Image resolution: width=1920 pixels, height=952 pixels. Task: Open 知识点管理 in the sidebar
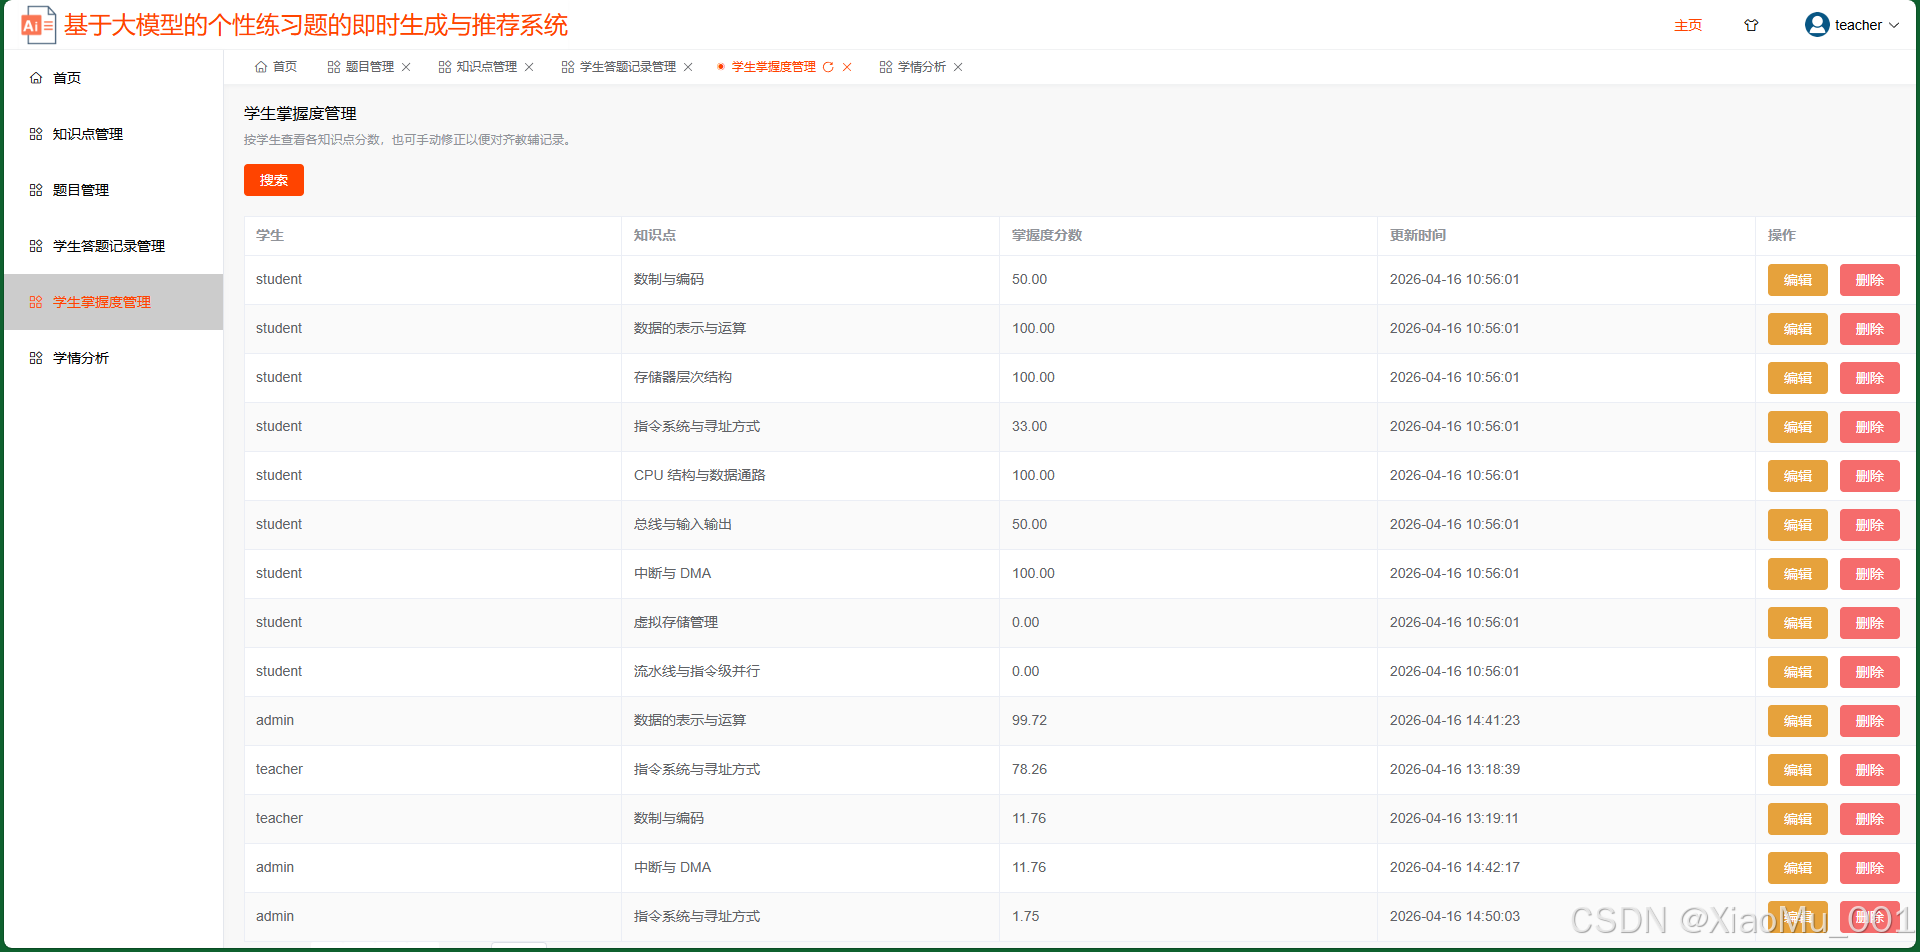113,134
